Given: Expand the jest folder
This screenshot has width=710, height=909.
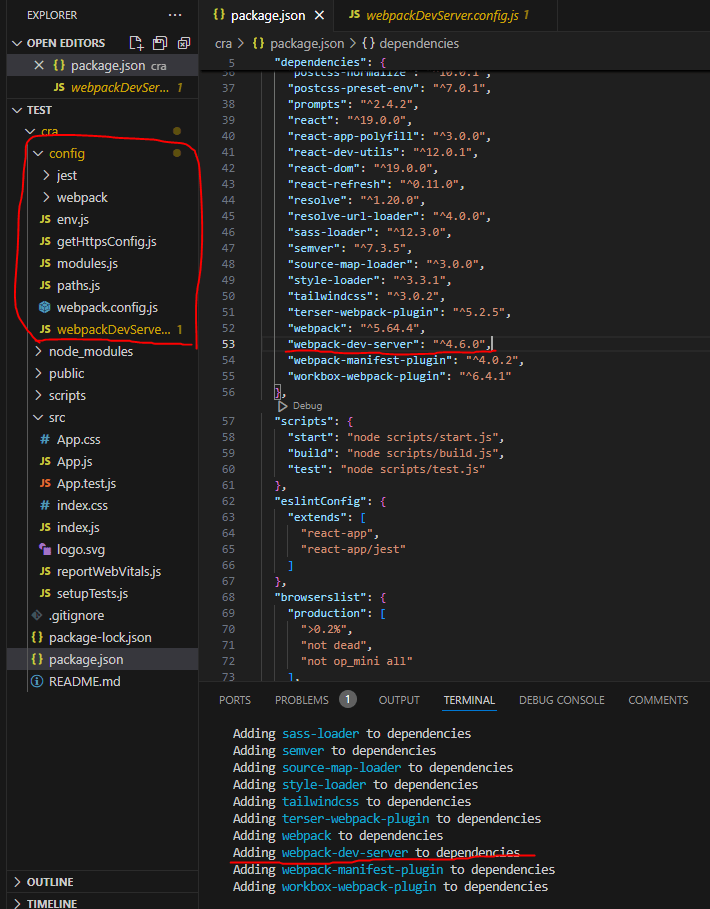Looking at the screenshot, I should [67, 175].
